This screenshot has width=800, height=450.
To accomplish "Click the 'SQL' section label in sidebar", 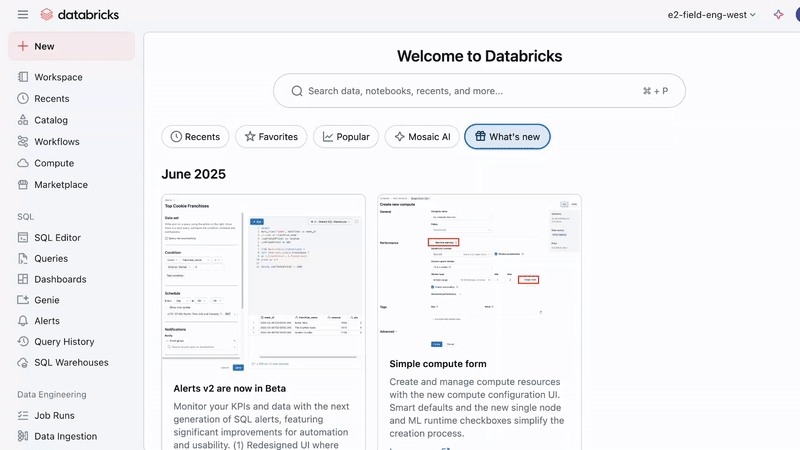I will (x=26, y=217).
